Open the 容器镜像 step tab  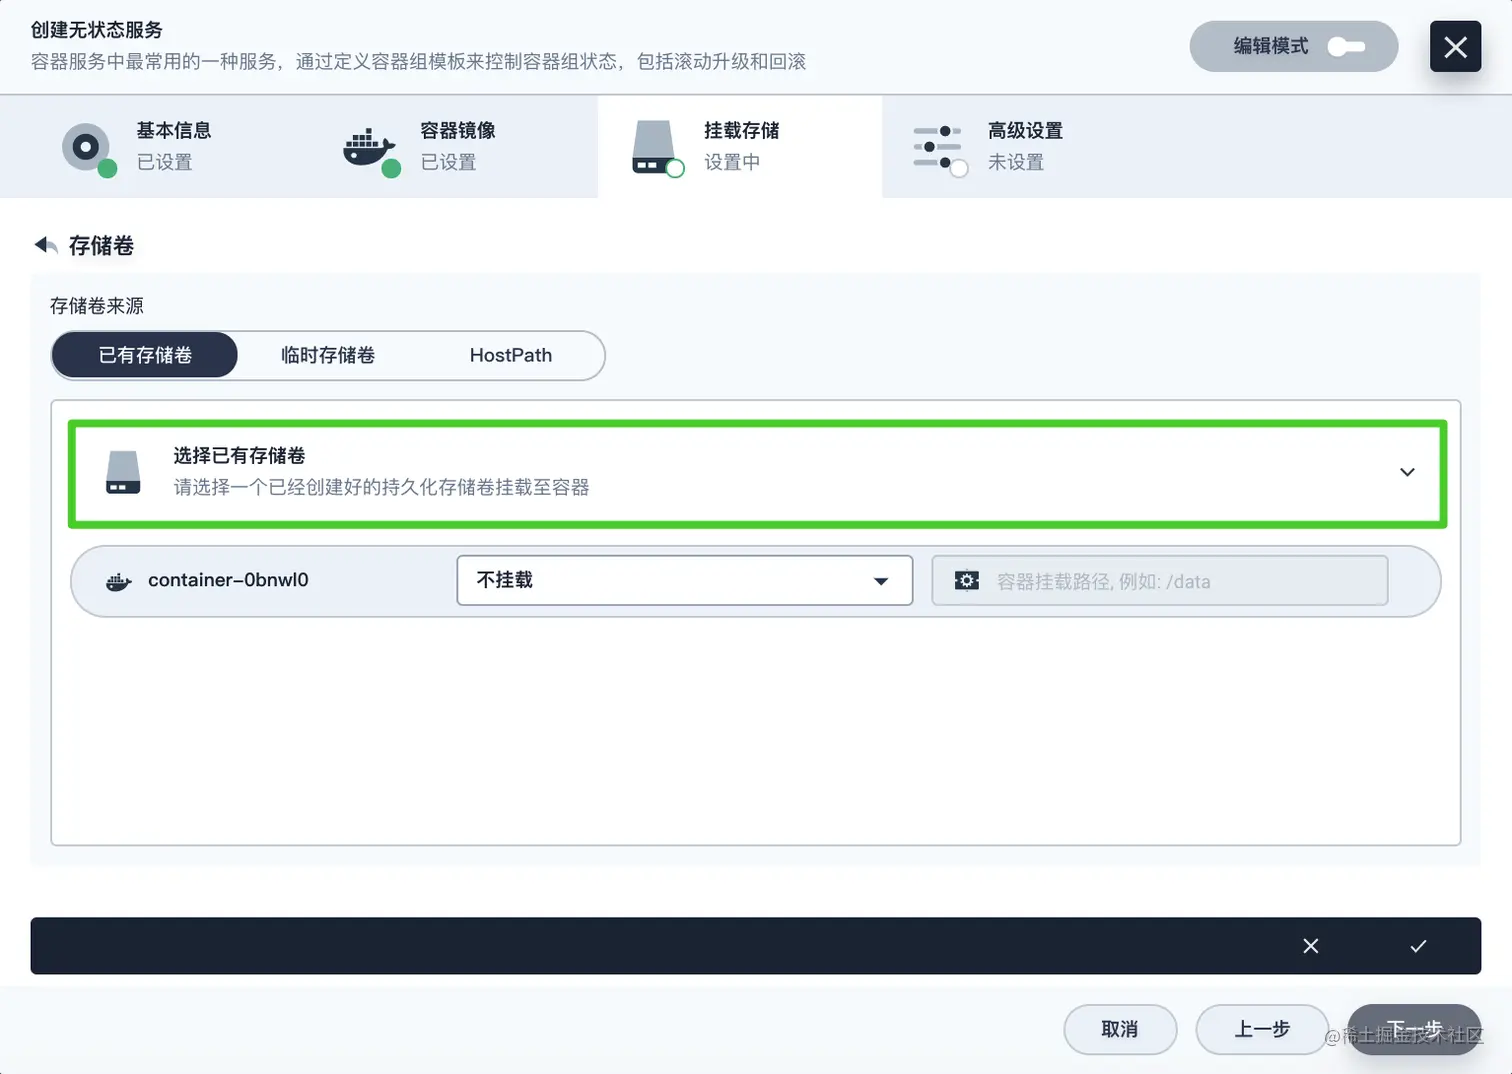click(456, 146)
